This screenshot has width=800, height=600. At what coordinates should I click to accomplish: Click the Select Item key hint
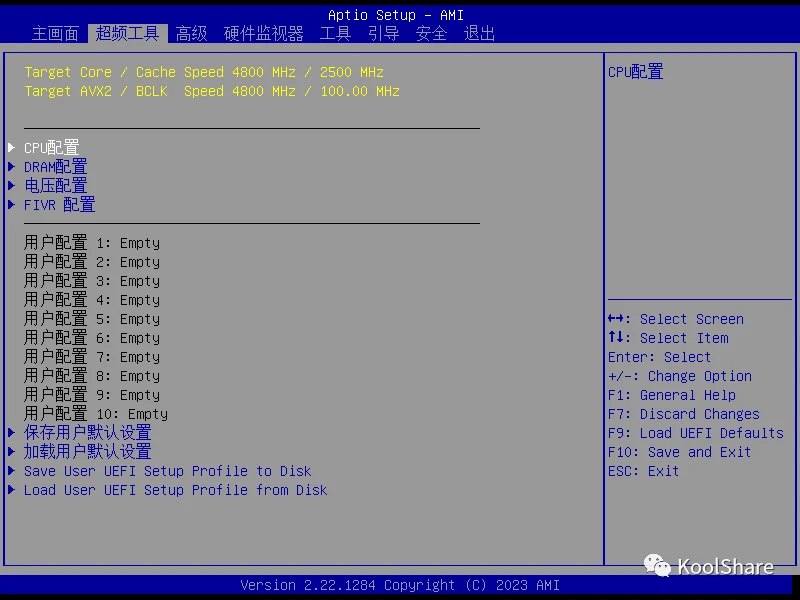pos(668,338)
